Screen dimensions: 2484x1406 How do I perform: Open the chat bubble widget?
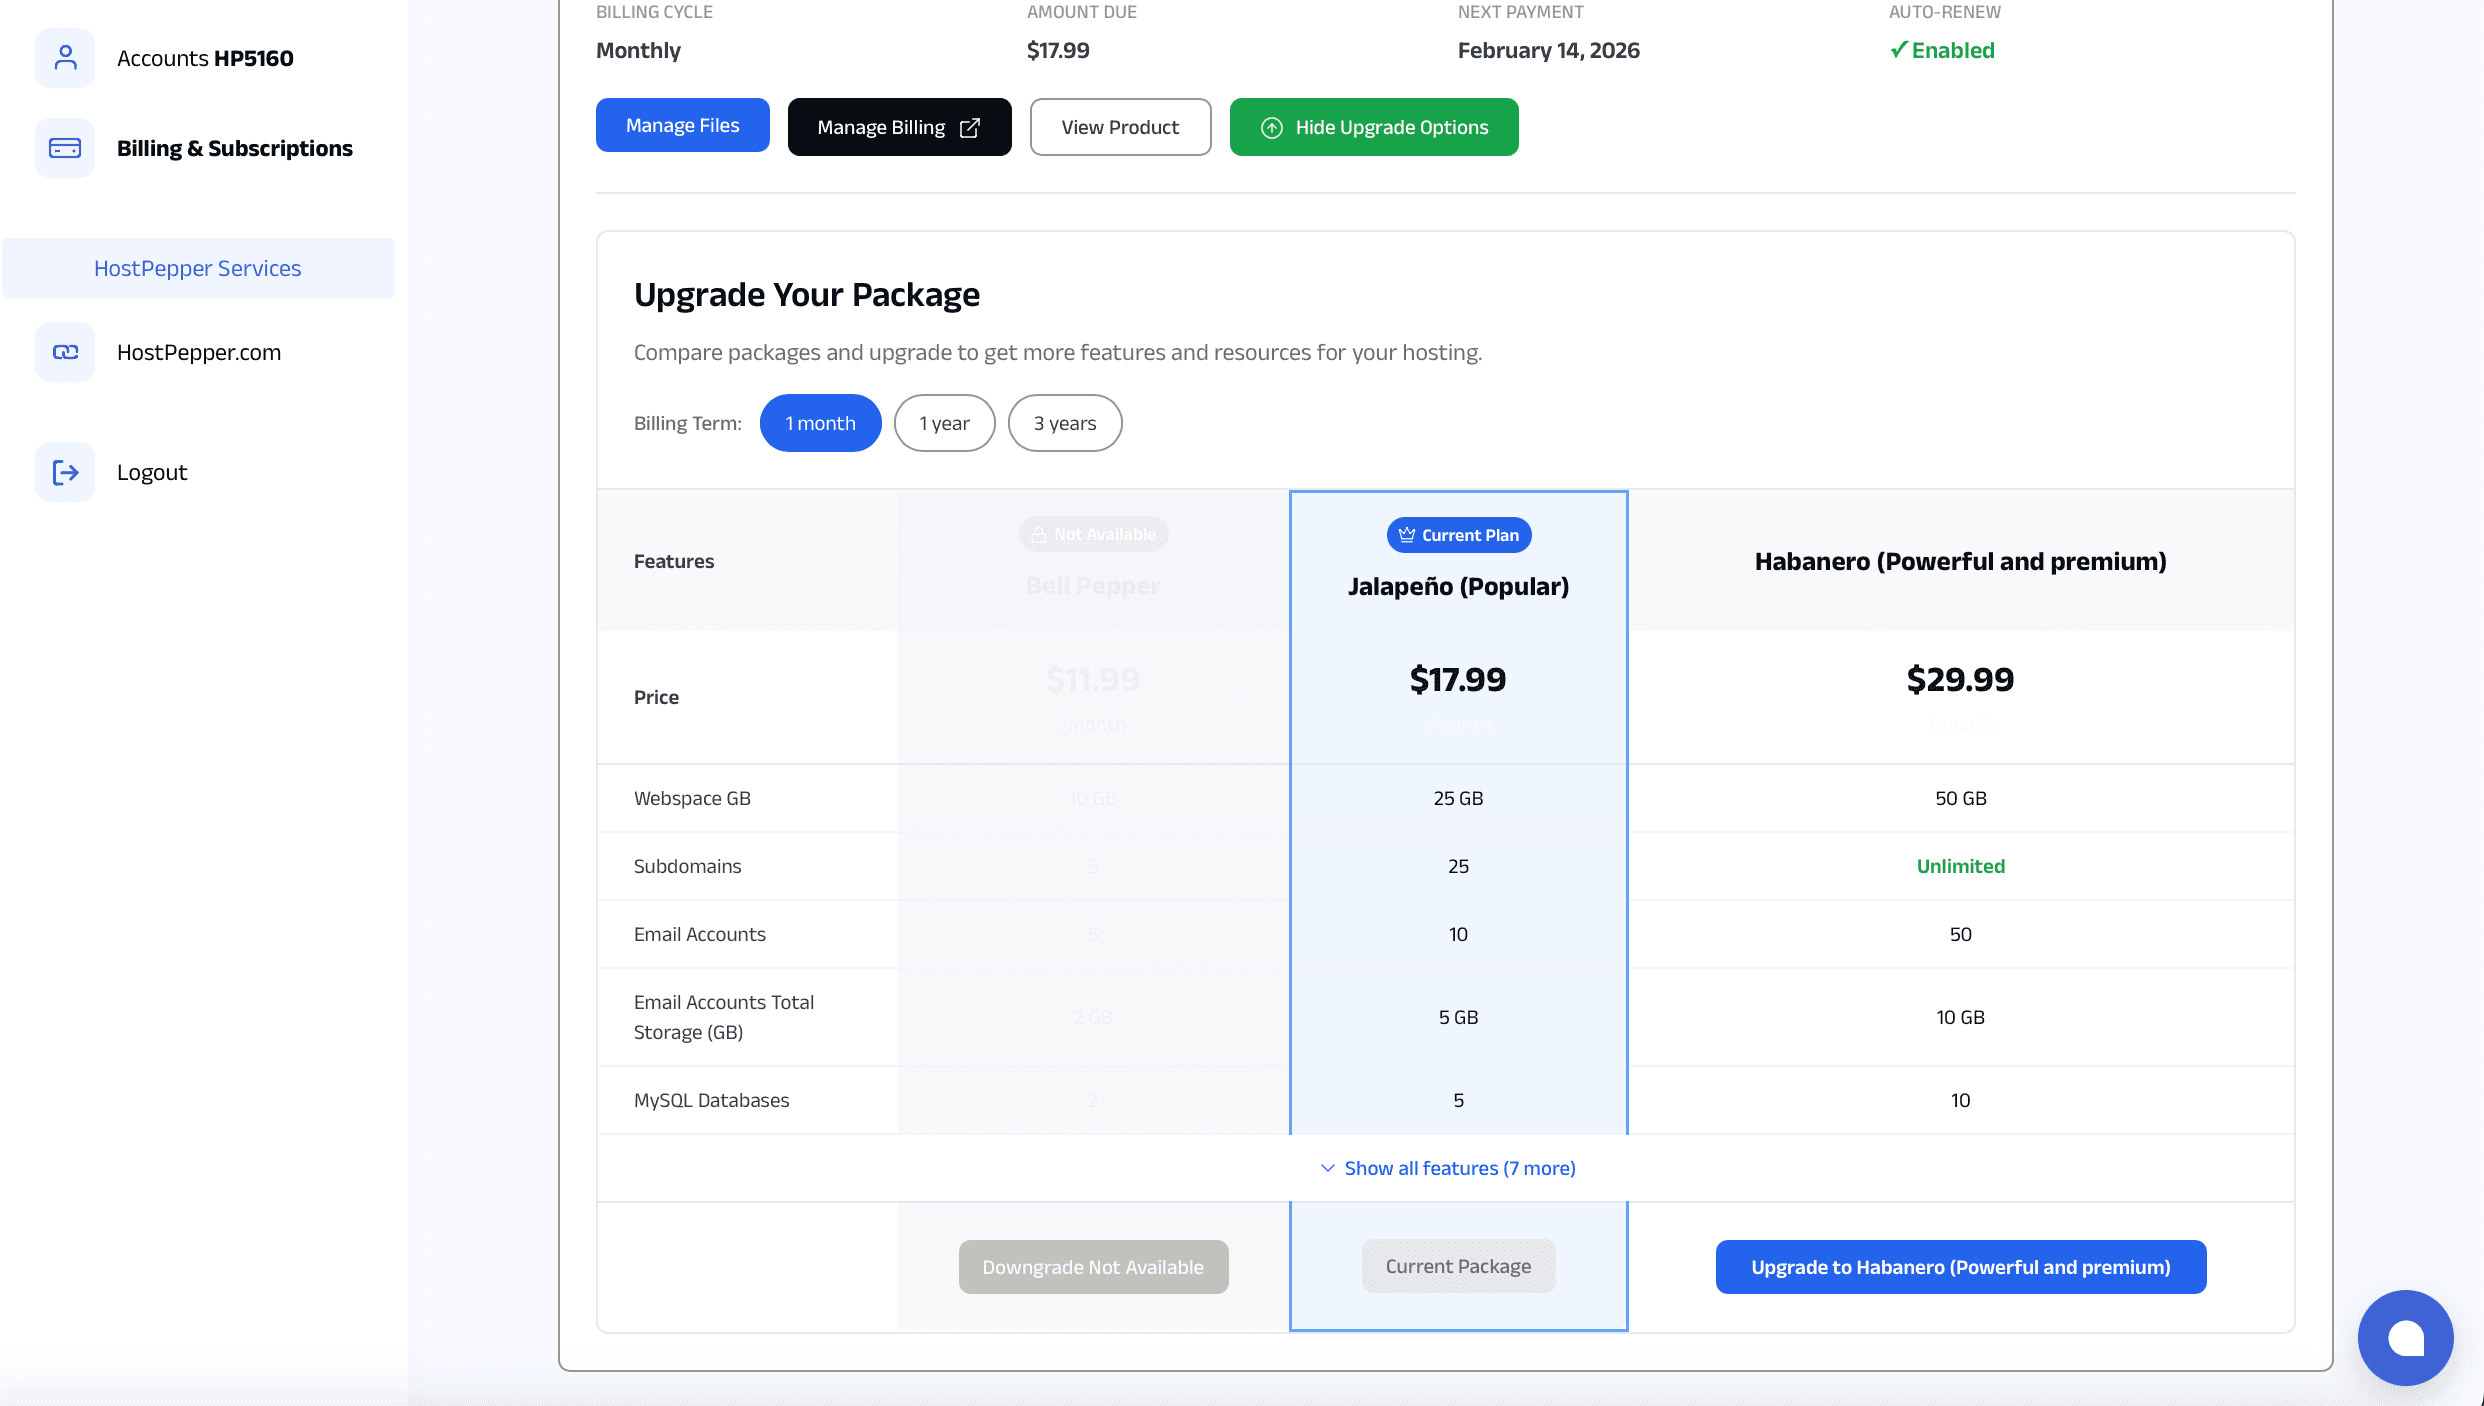(2405, 1337)
